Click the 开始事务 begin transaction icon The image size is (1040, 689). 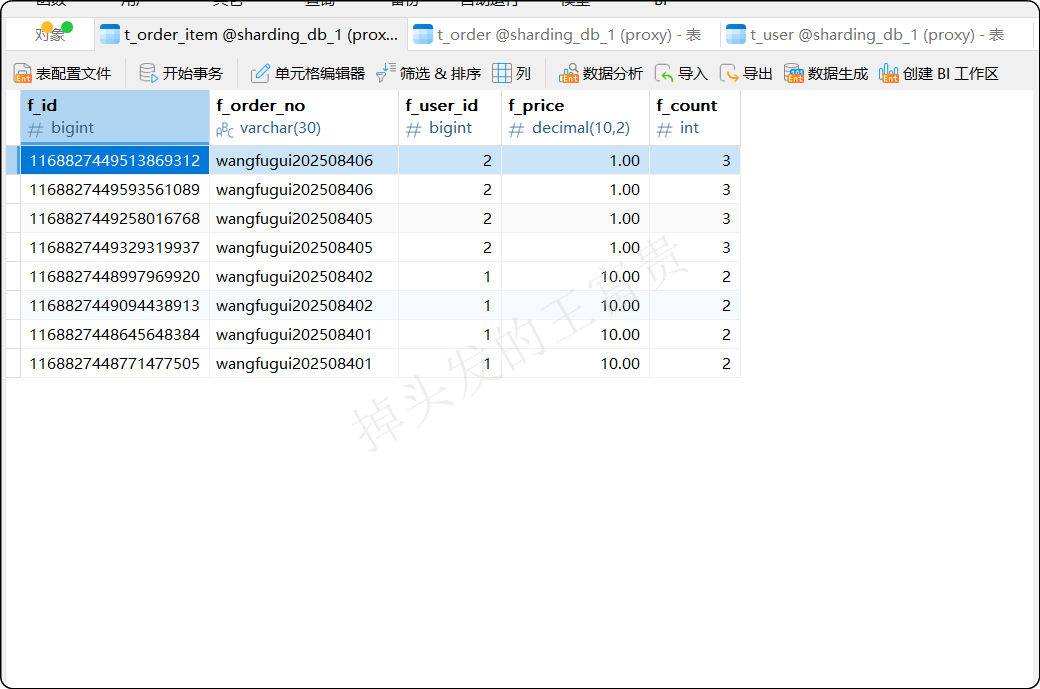(x=148, y=74)
